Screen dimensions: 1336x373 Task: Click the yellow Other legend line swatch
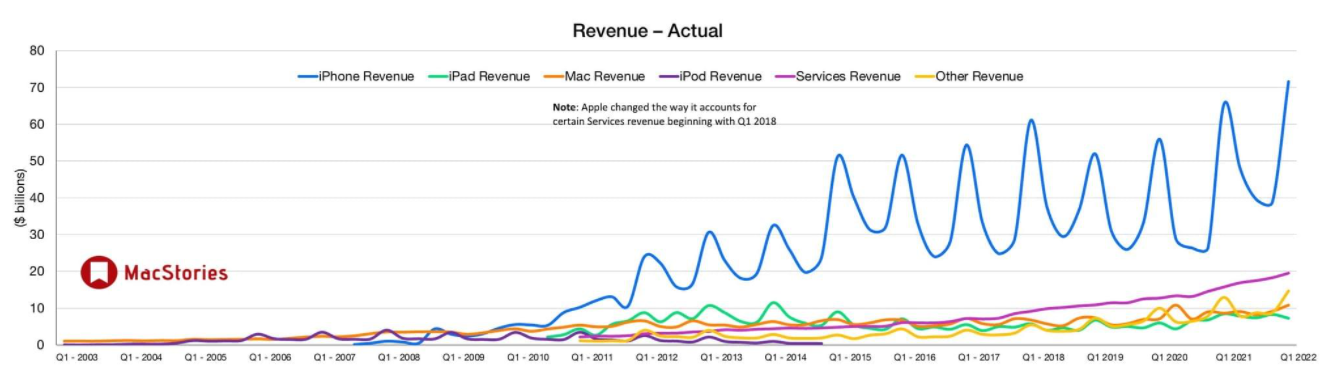[924, 77]
